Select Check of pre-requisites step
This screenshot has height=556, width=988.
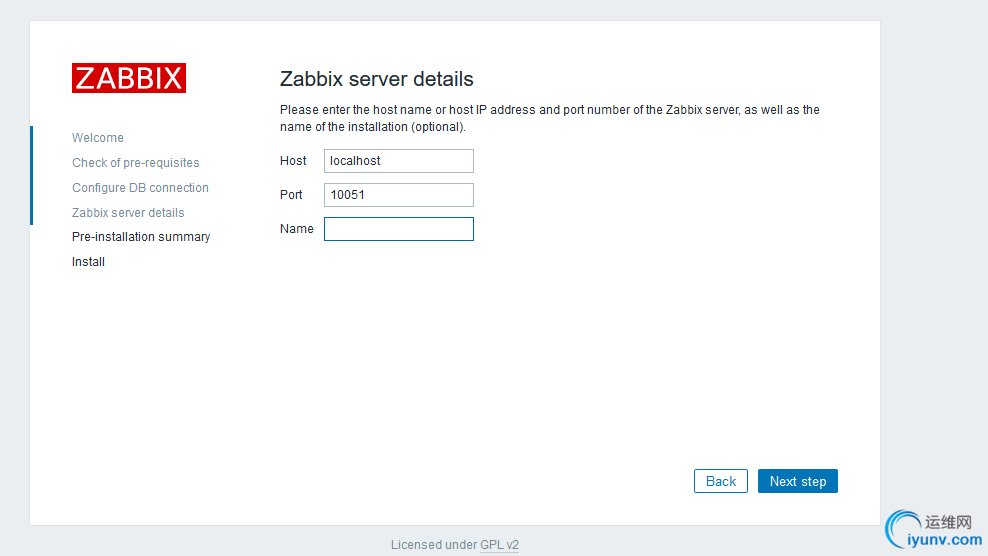point(135,163)
